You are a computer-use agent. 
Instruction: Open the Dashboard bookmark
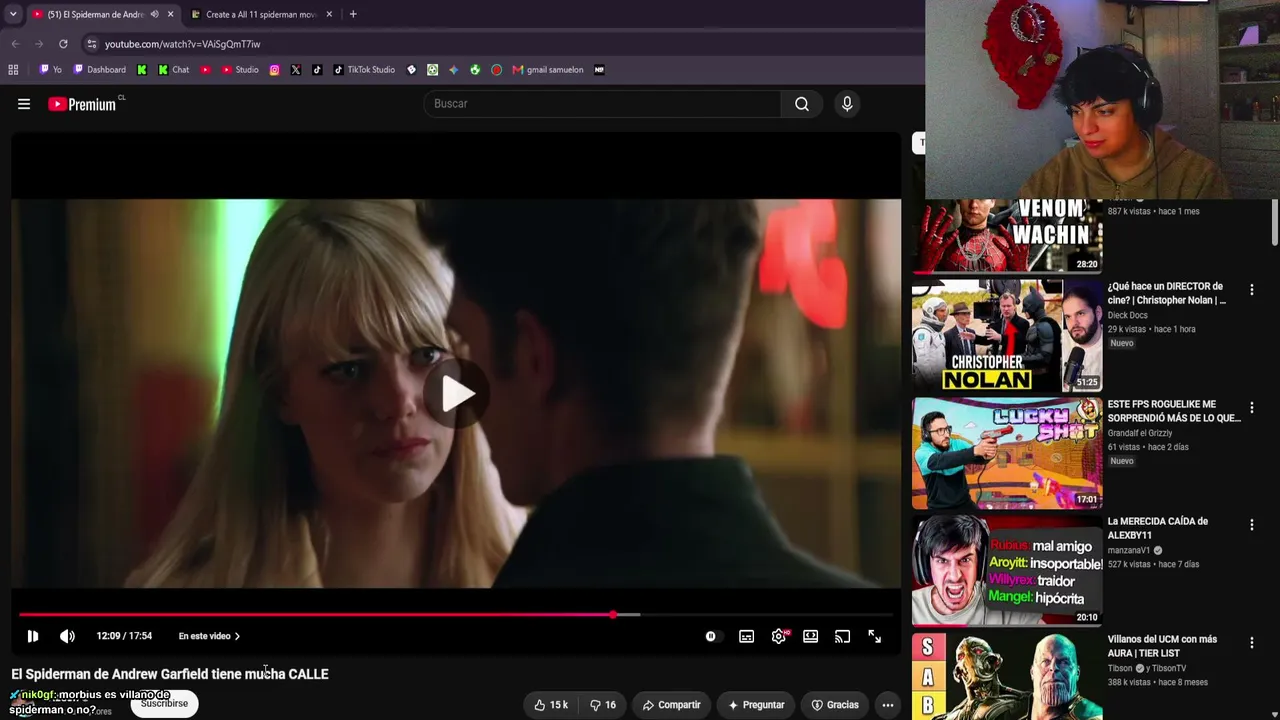100,70
